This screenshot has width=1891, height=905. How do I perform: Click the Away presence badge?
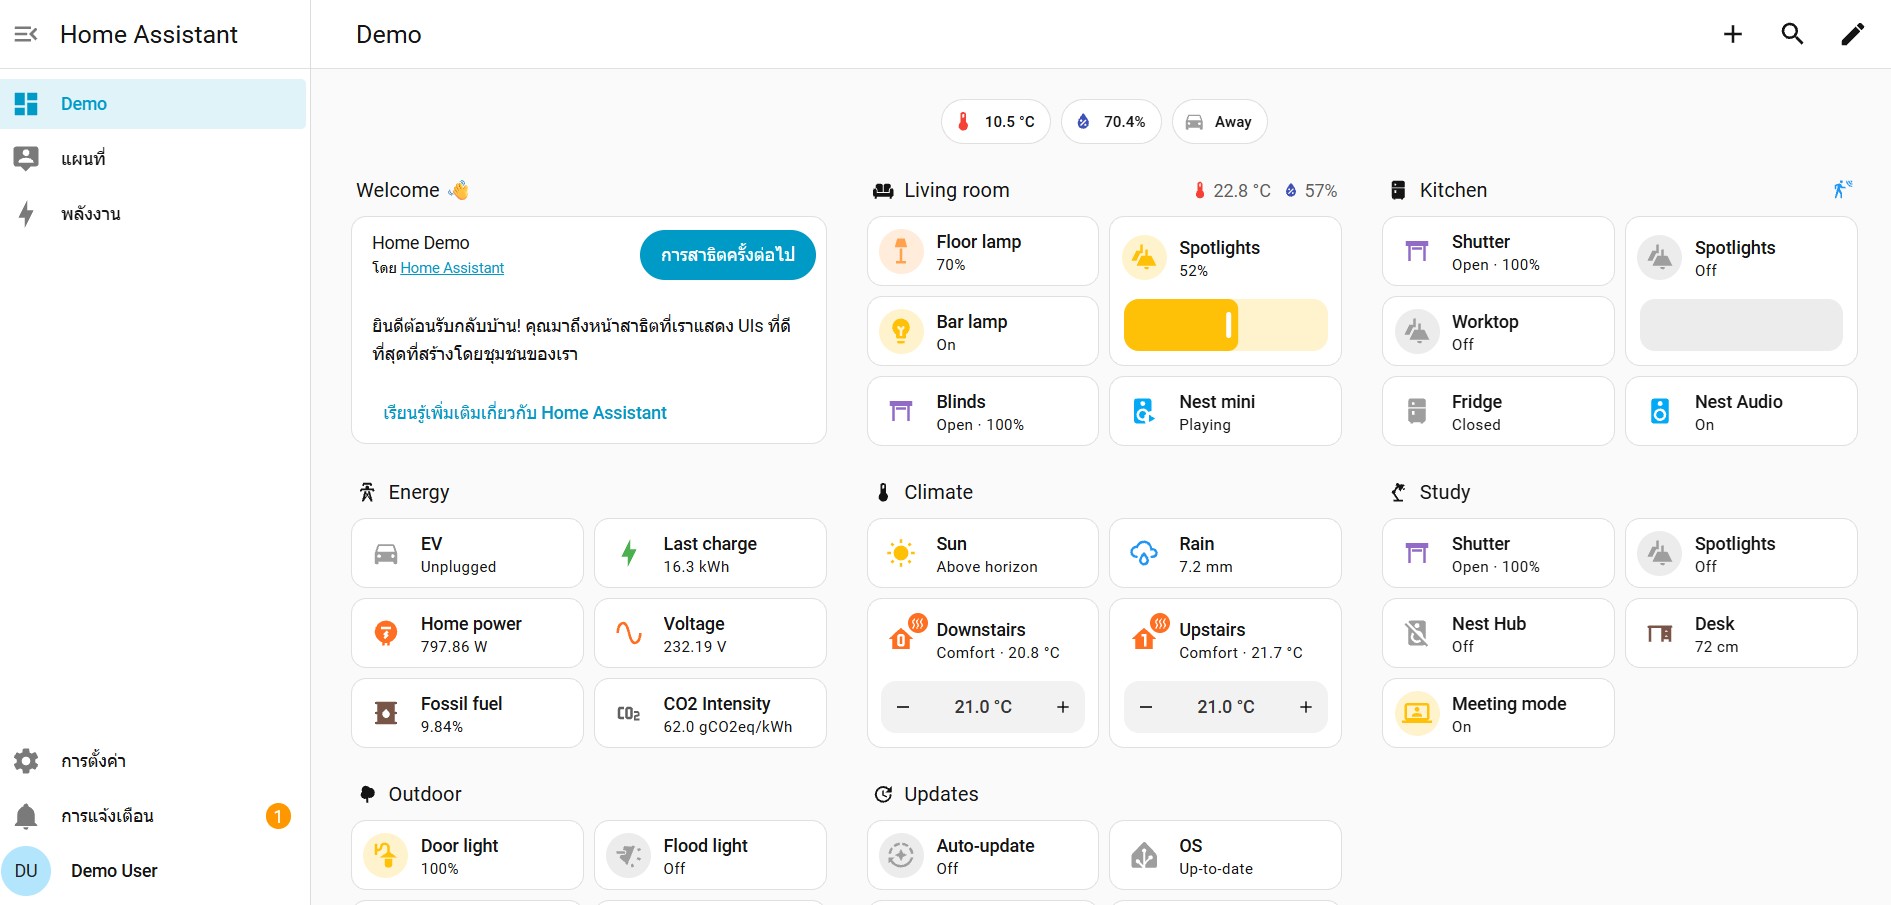coord(1220,122)
